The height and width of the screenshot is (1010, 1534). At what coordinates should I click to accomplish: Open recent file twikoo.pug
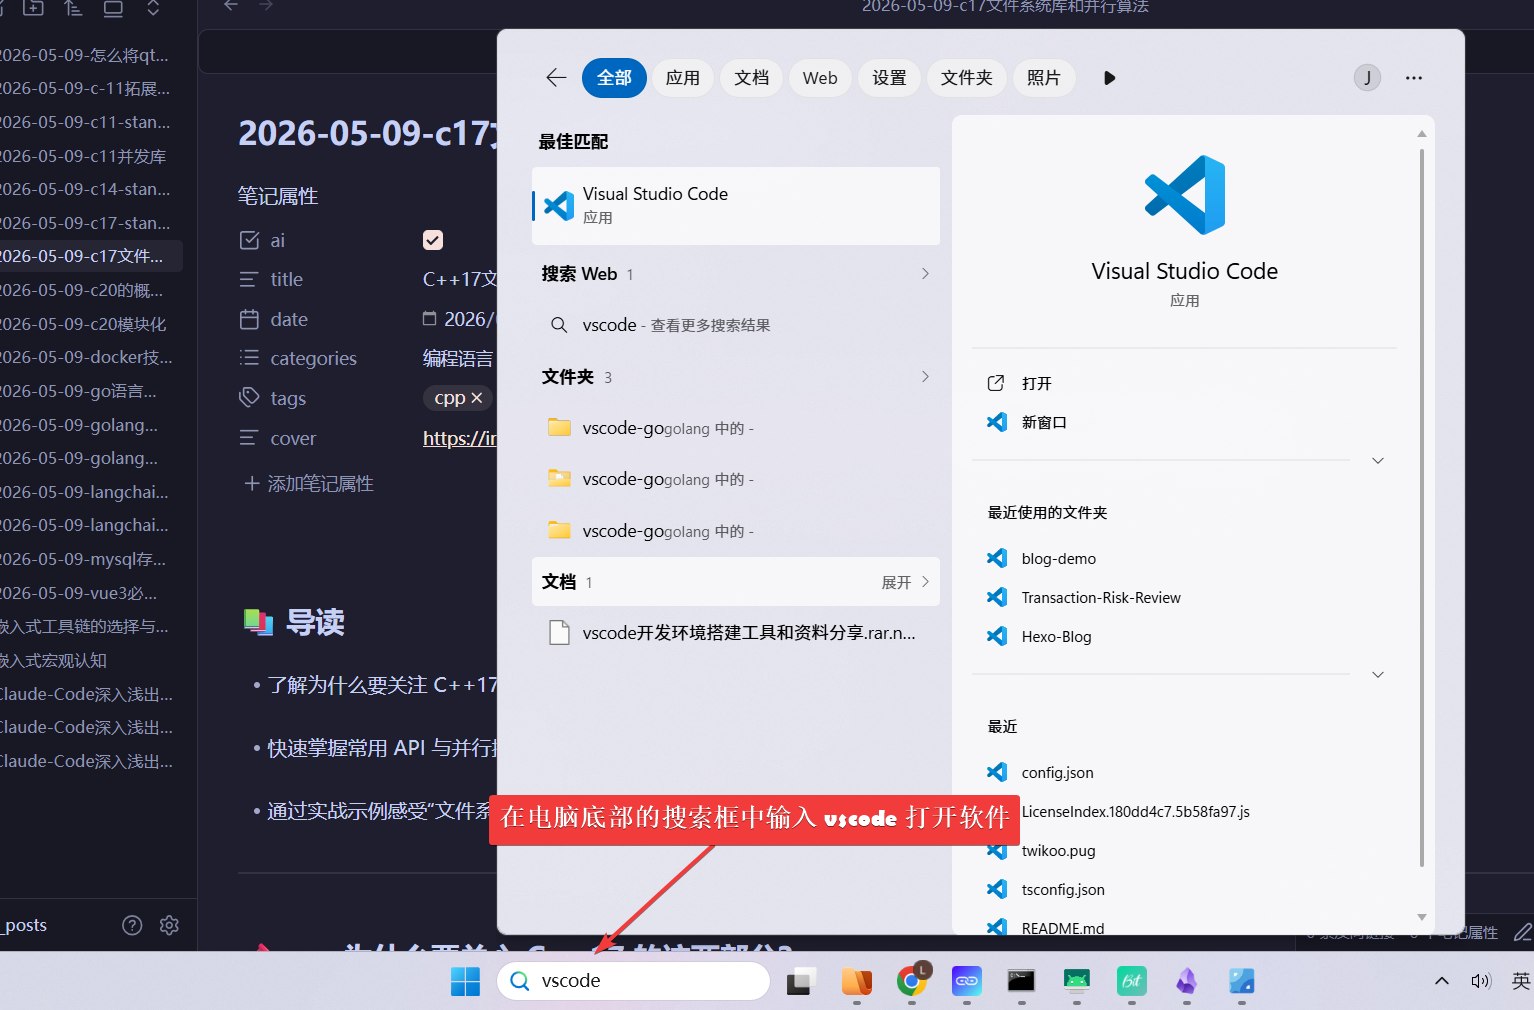(x=1058, y=850)
